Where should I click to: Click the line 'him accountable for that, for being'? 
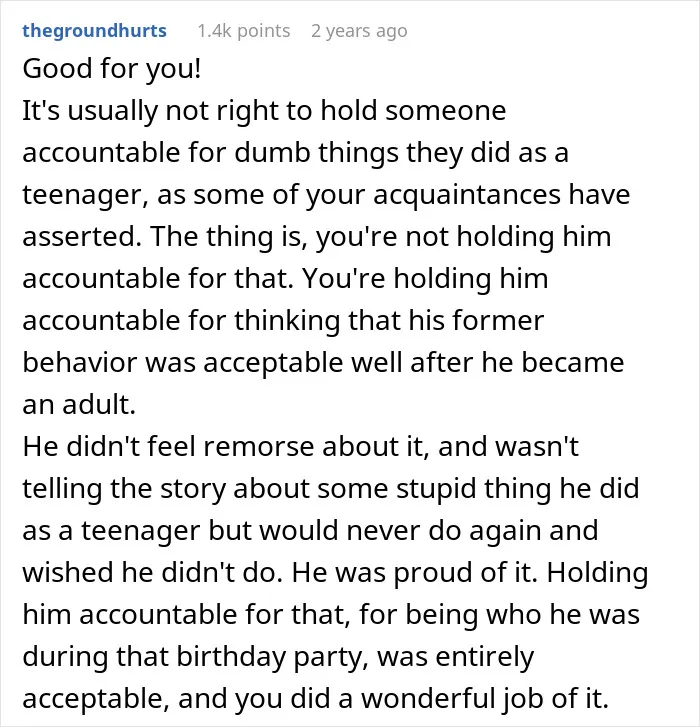coord(331,615)
